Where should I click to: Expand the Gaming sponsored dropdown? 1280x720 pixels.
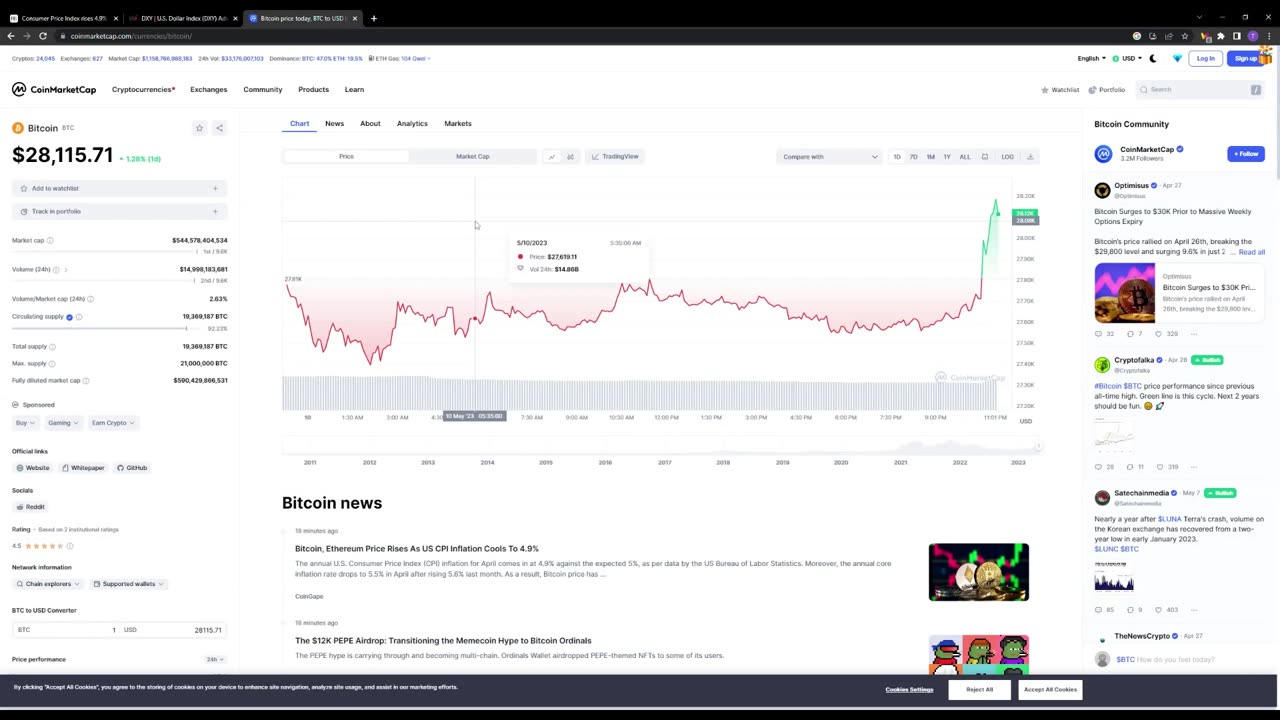pos(63,423)
